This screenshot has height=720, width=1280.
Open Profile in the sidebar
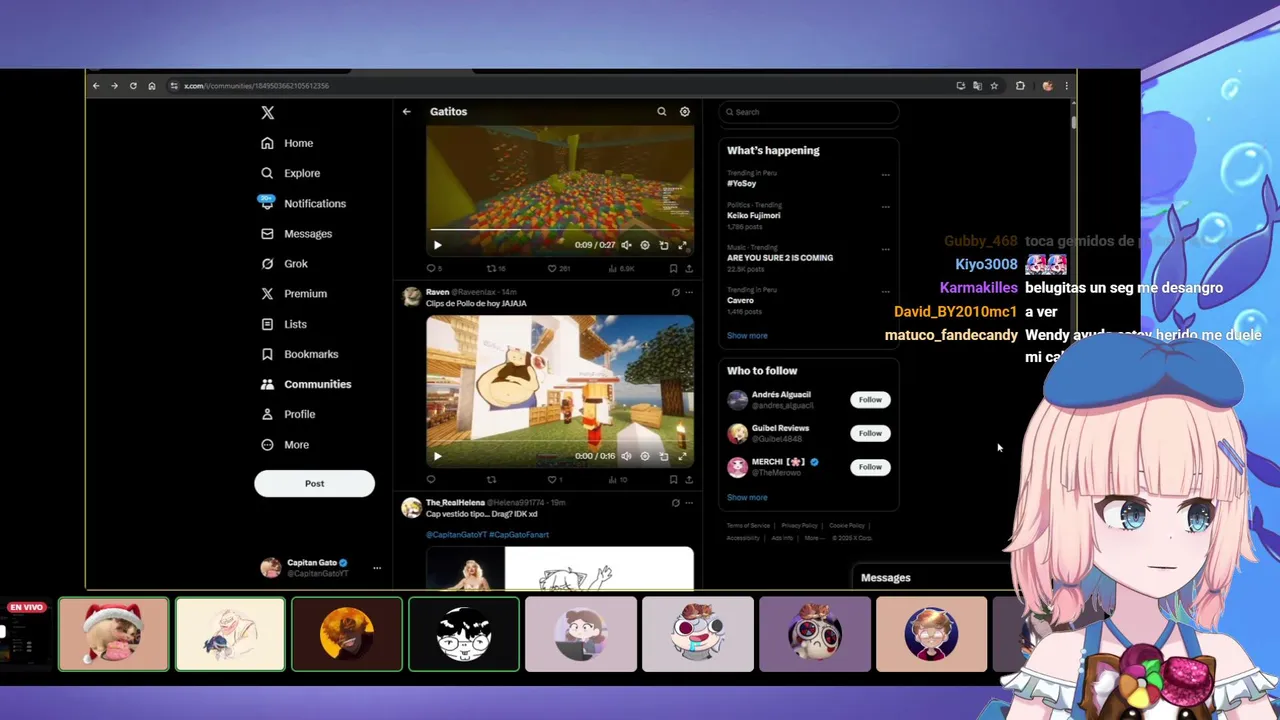click(288, 414)
